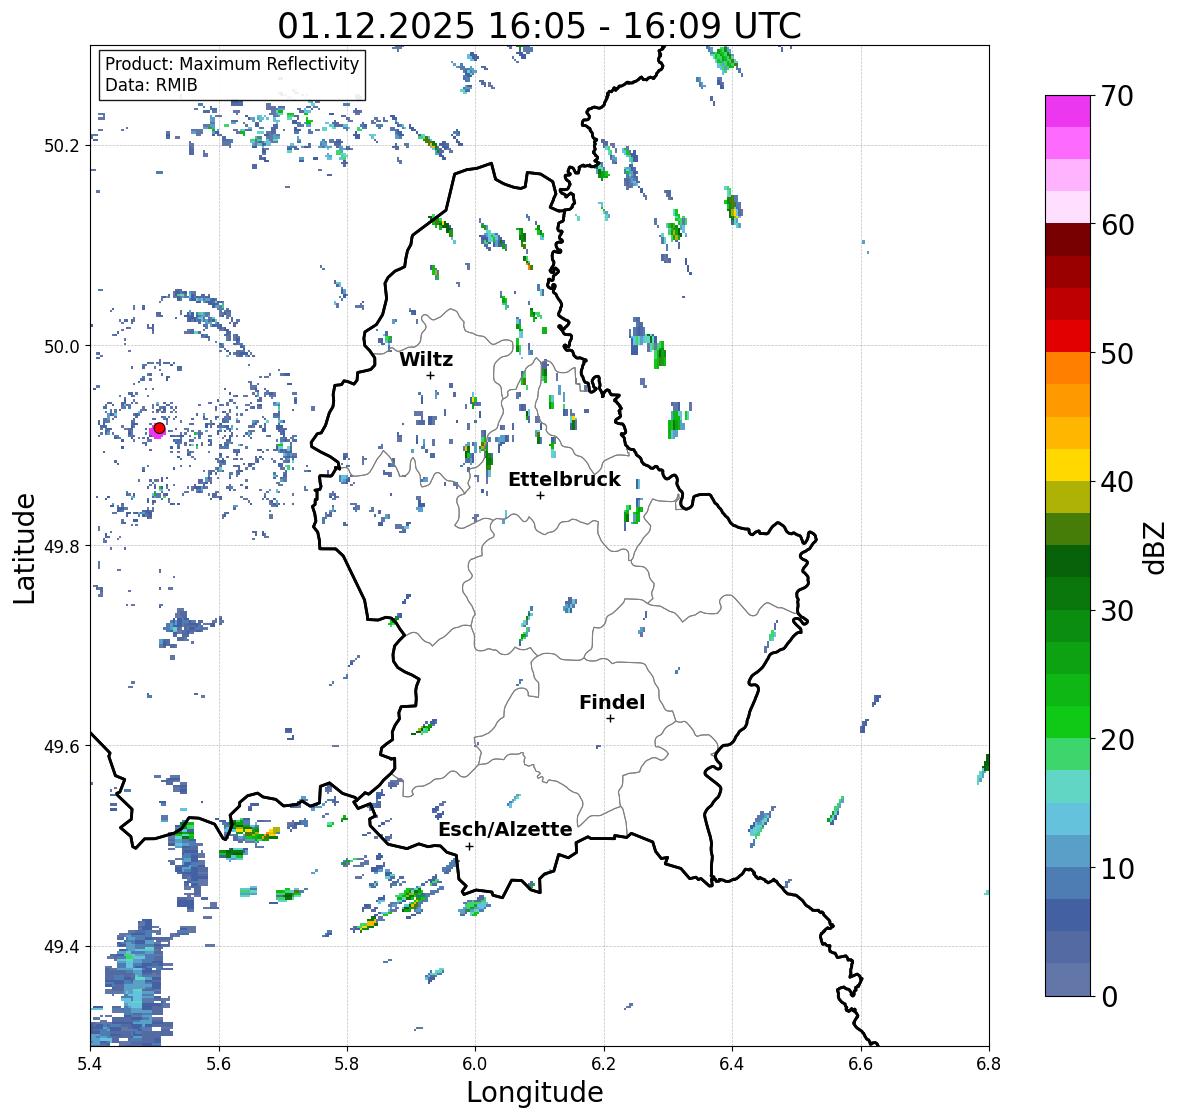1179x1117 pixels.
Task: Click the colorbar tick label 30
Action: point(1117,611)
